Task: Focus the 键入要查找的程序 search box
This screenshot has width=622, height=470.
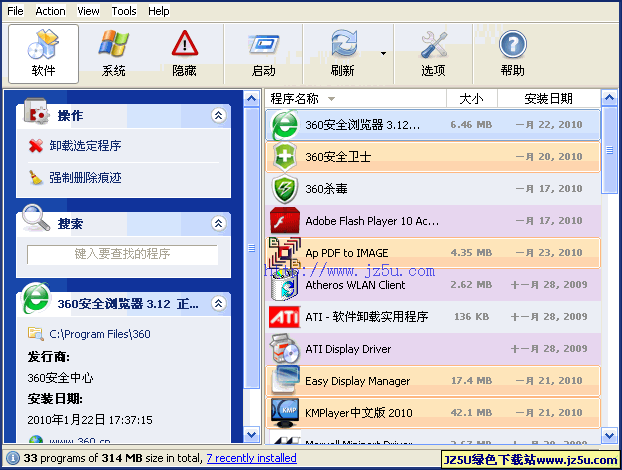Action: [123, 254]
